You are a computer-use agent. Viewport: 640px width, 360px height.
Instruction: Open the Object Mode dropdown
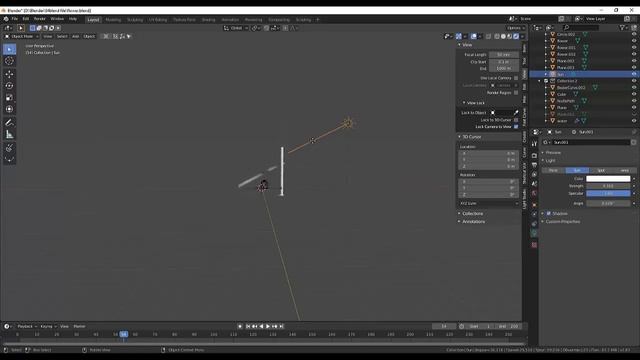[22, 36]
